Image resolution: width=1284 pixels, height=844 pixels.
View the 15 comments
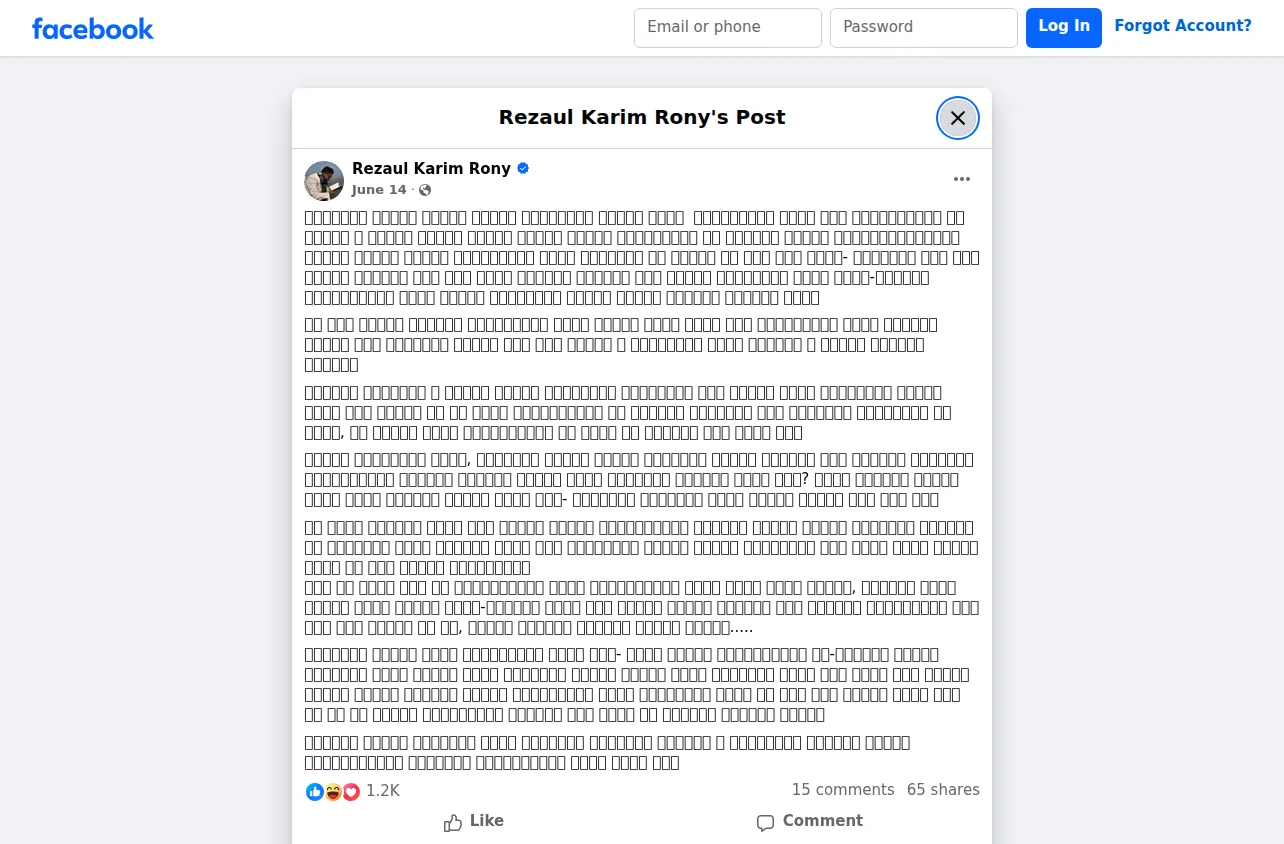pos(843,790)
